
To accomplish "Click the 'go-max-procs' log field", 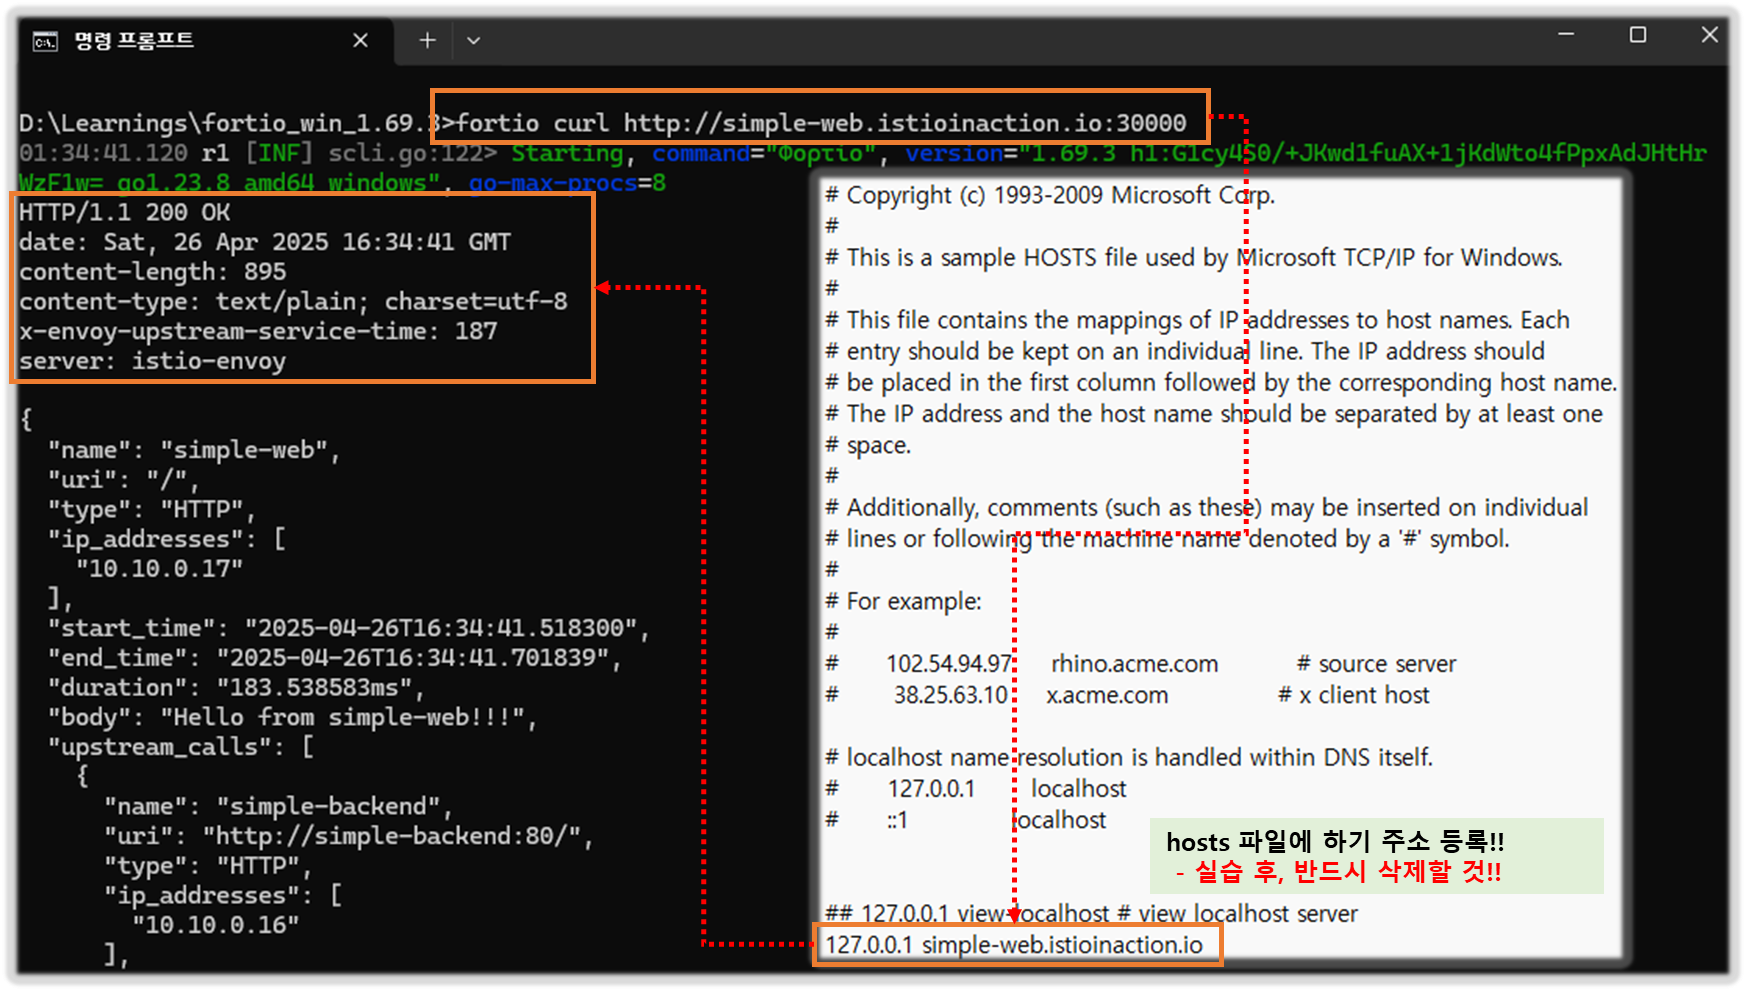I will (x=553, y=183).
